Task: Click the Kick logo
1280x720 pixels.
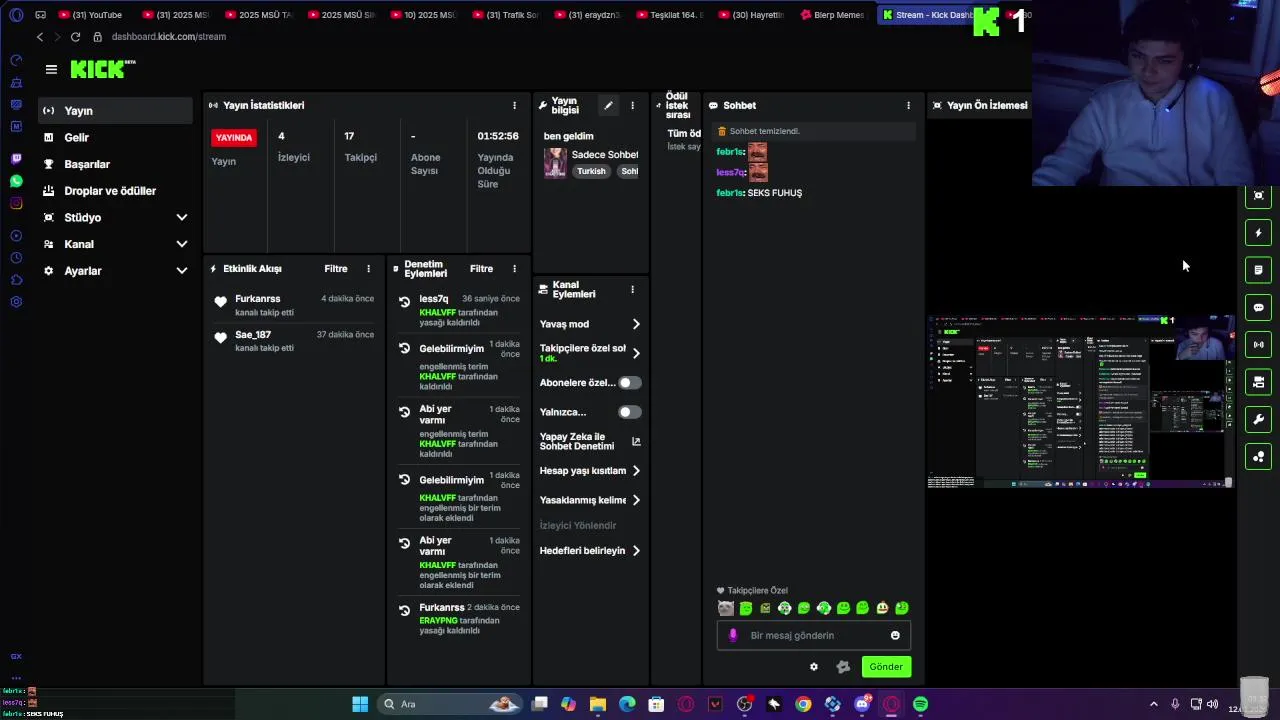Action: click(x=103, y=69)
